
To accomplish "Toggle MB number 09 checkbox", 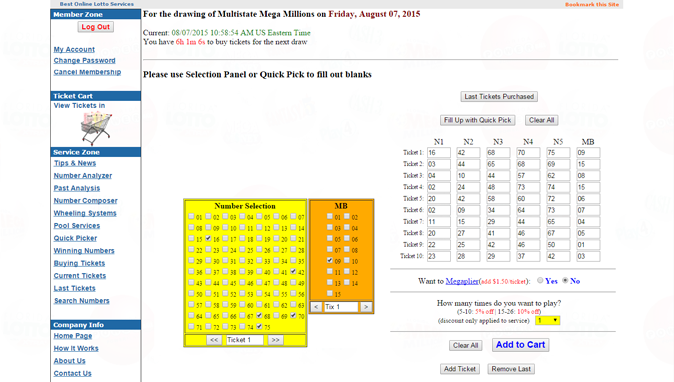I will pos(330,260).
